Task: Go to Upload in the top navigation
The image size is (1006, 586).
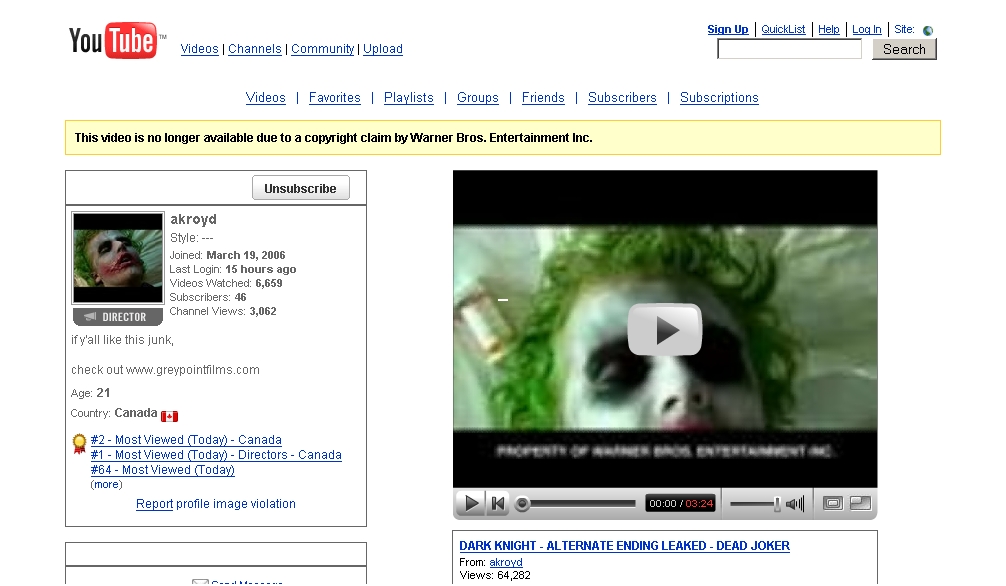Action: coord(382,49)
